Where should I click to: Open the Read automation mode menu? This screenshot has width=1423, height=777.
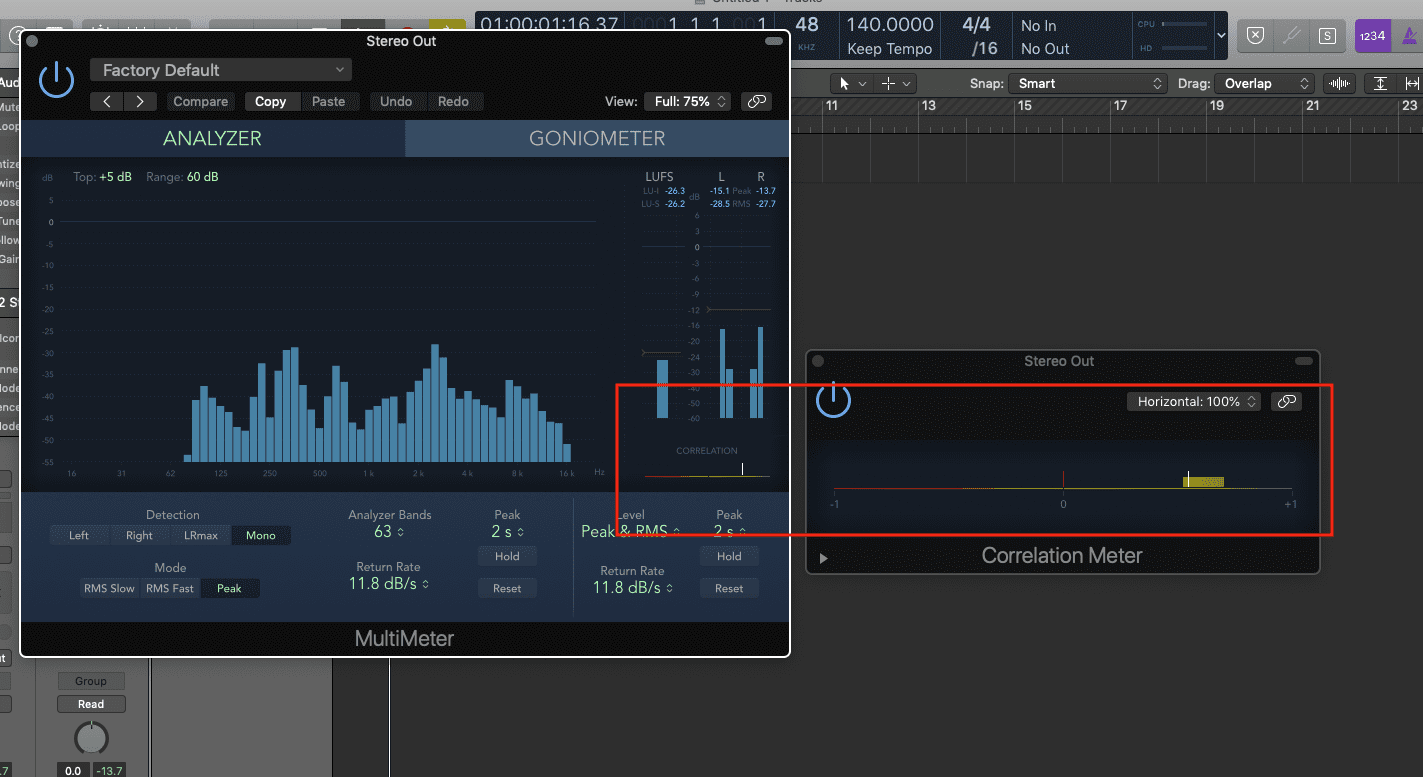91,704
